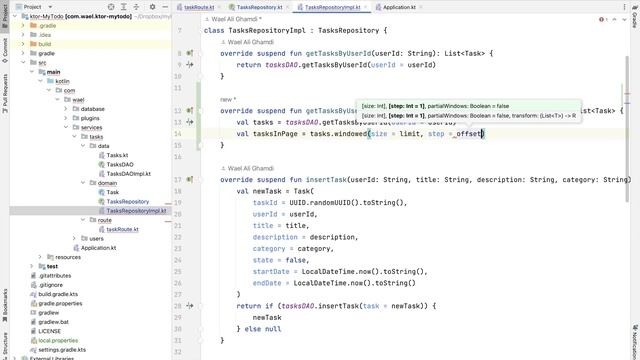The image size is (640, 360).
Task: Click the Collapse All icon in Project panel
Action: point(136,7)
